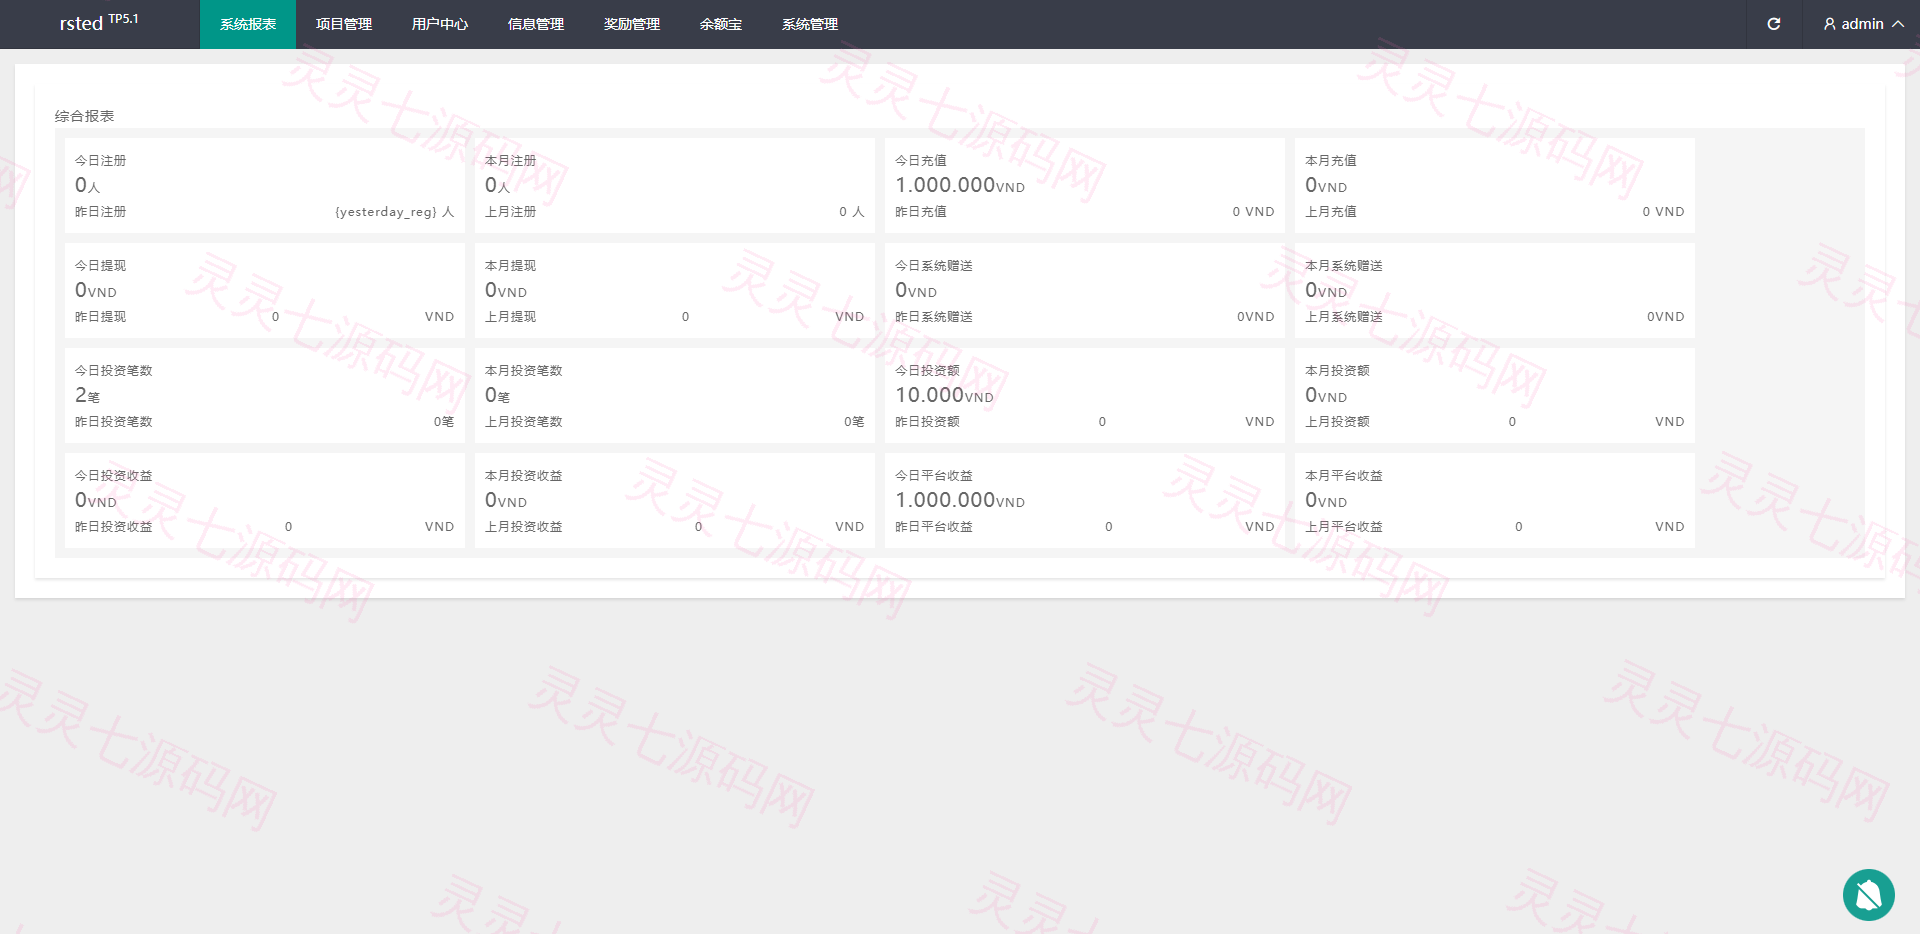Click the 上月提现 label
1920x934 pixels.
511,316
